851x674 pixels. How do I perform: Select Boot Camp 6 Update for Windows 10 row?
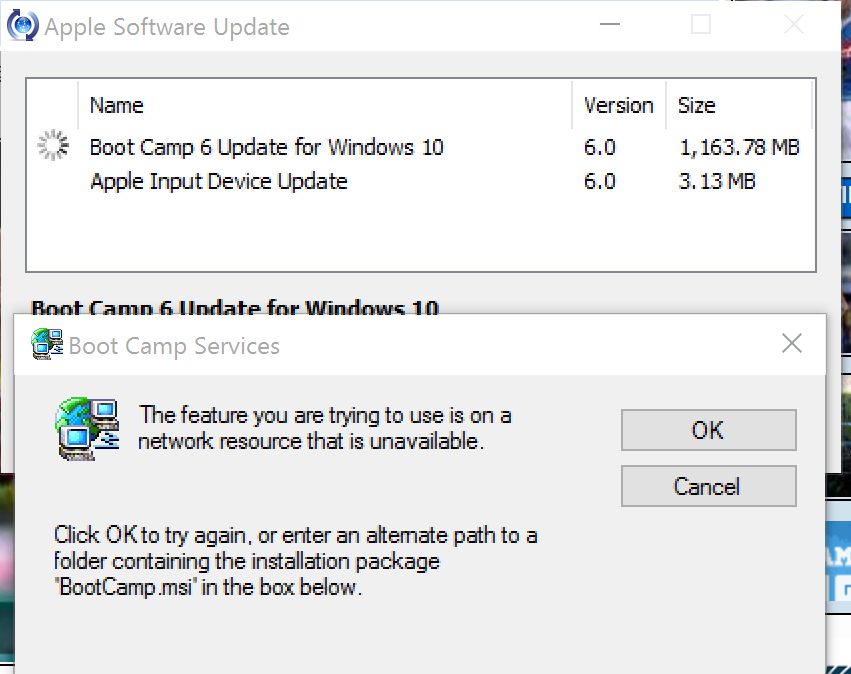coord(267,147)
